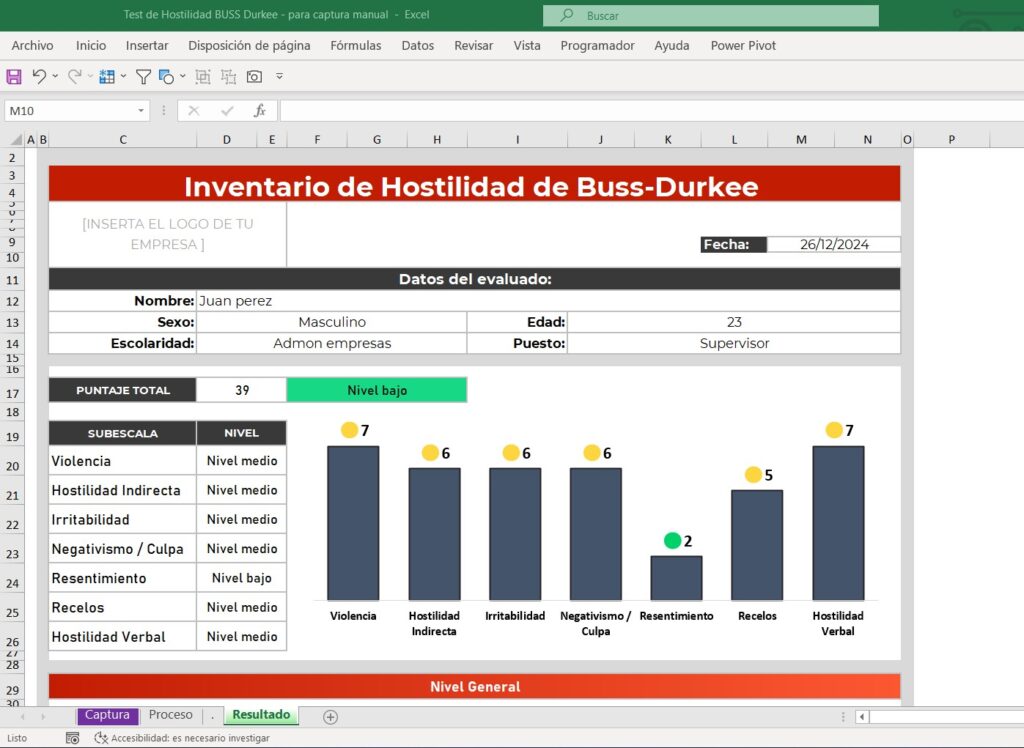Image resolution: width=1024 pixels, height=748 pixels.
Task: Click the macro recording status bar icon
Action: pos(72,738)
